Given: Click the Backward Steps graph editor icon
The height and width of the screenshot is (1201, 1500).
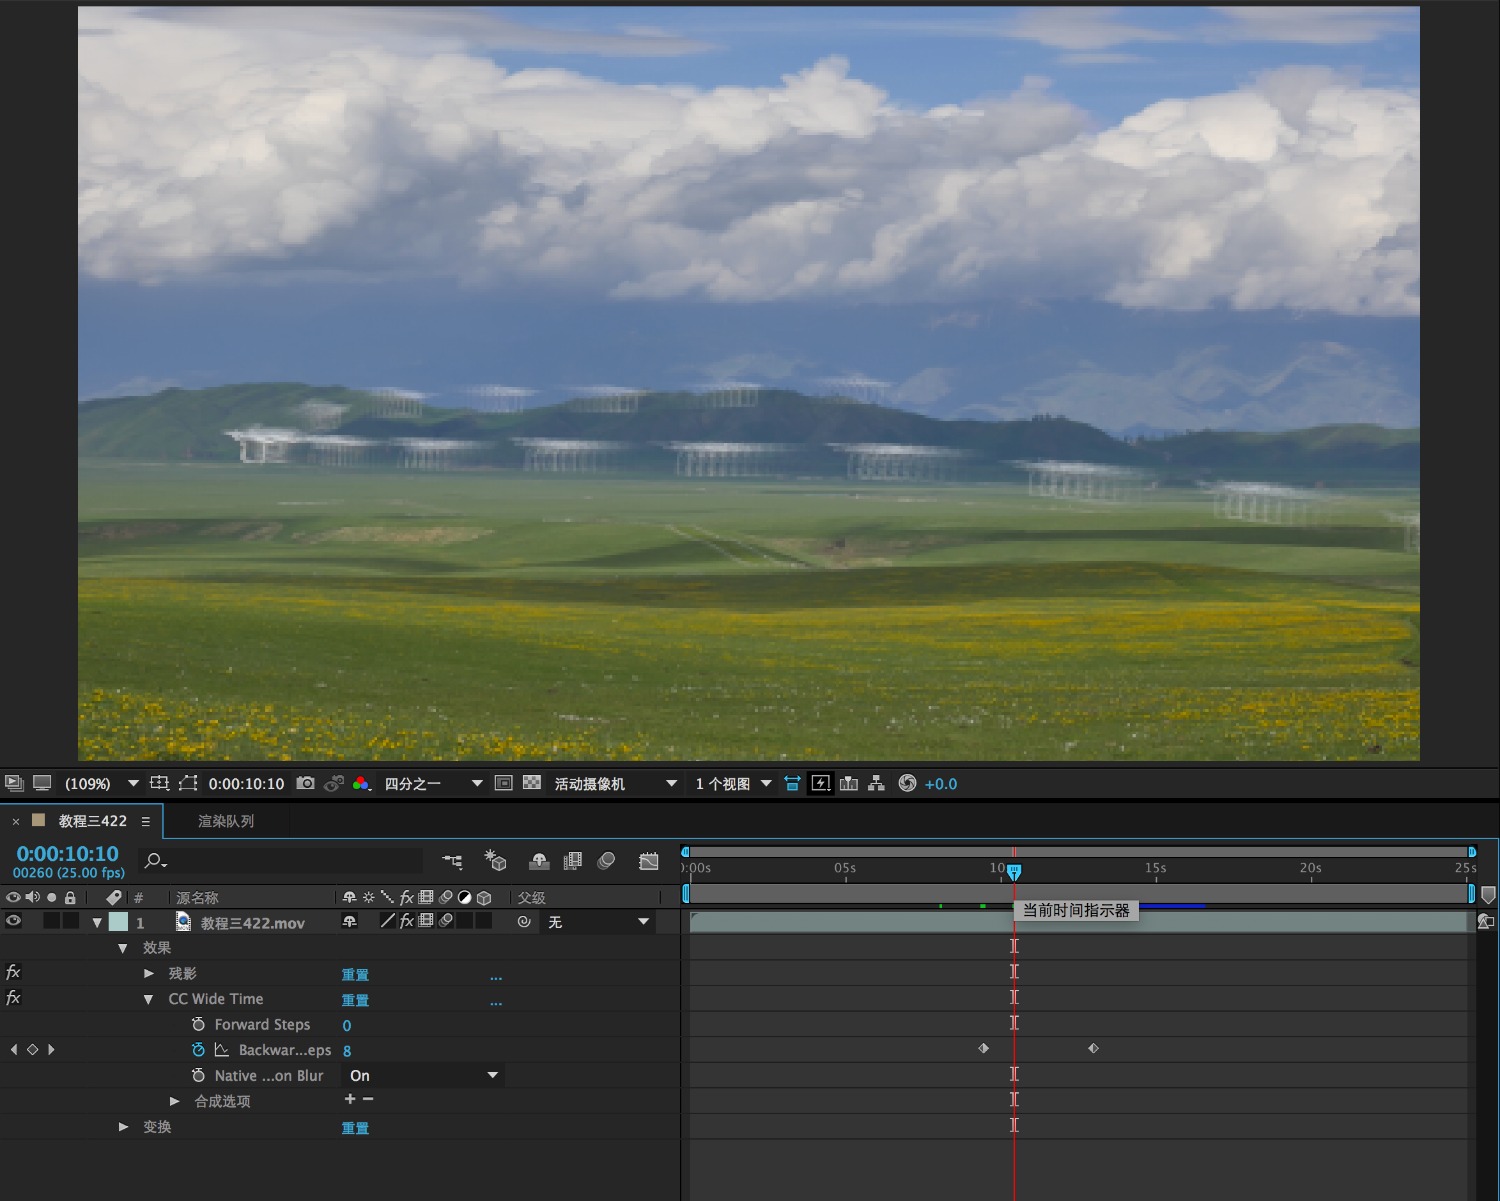Looking at the screenshot, I should pos(222,1050).
